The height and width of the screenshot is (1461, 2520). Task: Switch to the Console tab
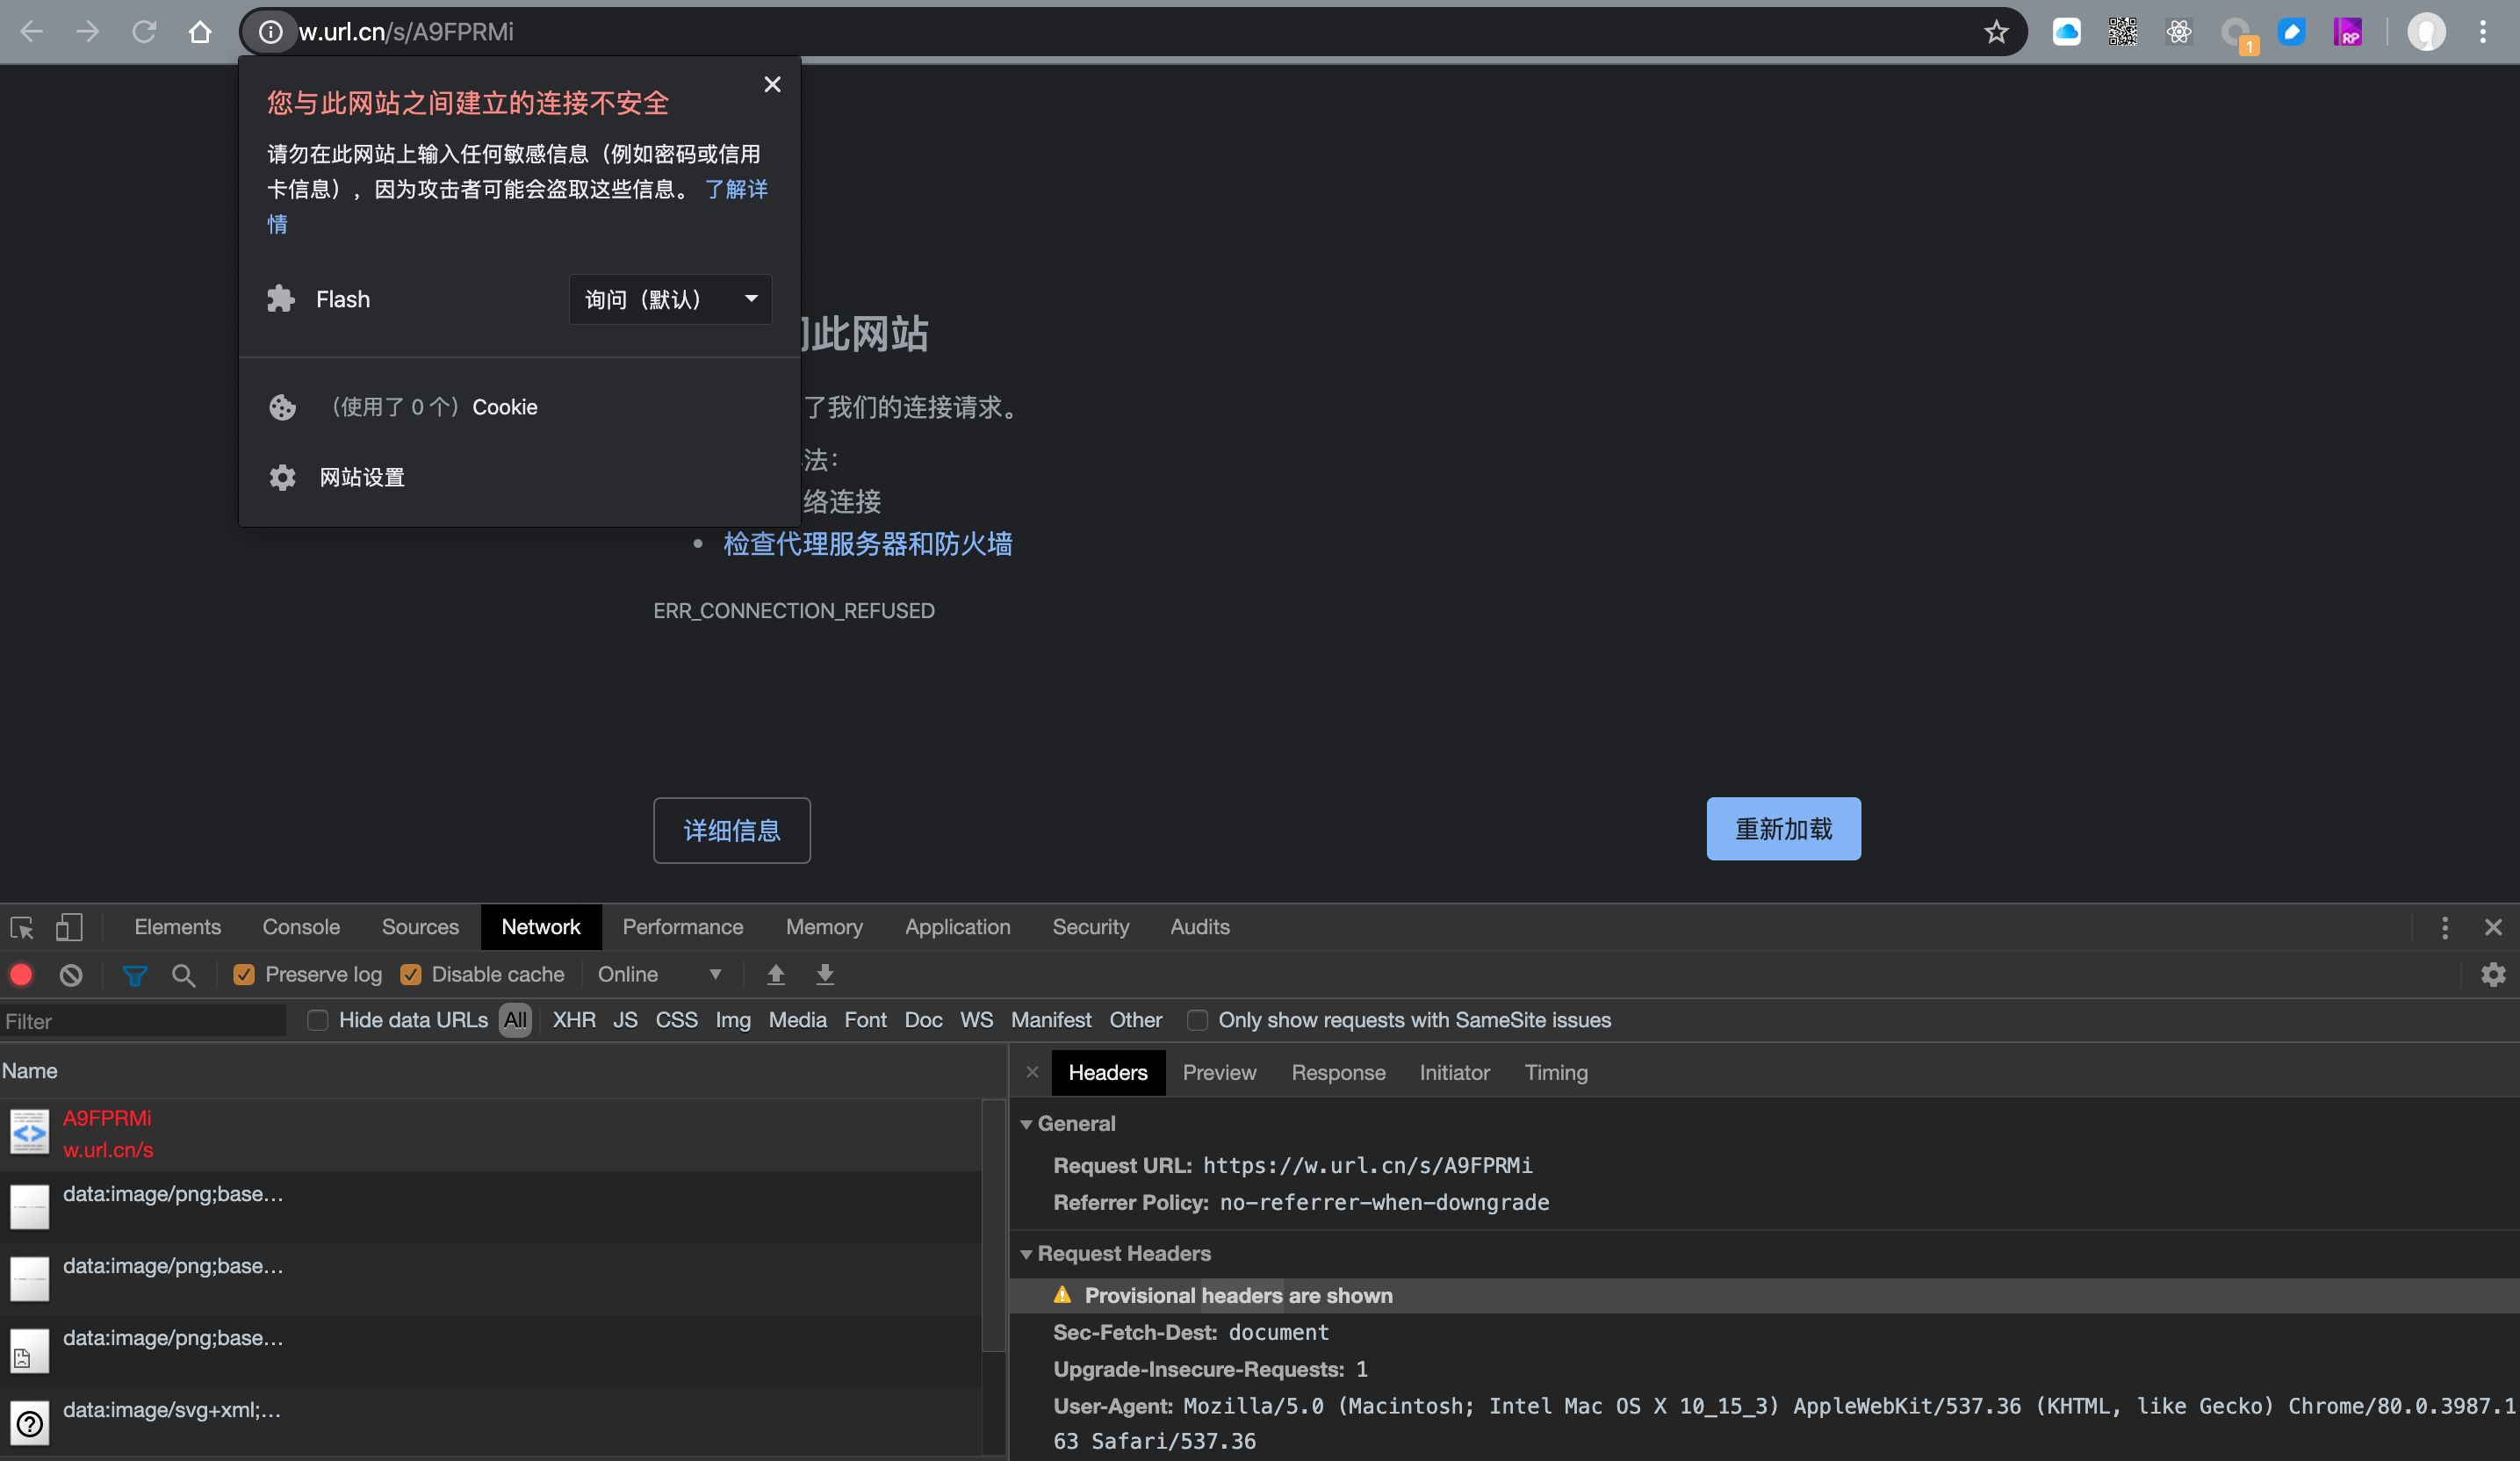click(x=301, y=927)
